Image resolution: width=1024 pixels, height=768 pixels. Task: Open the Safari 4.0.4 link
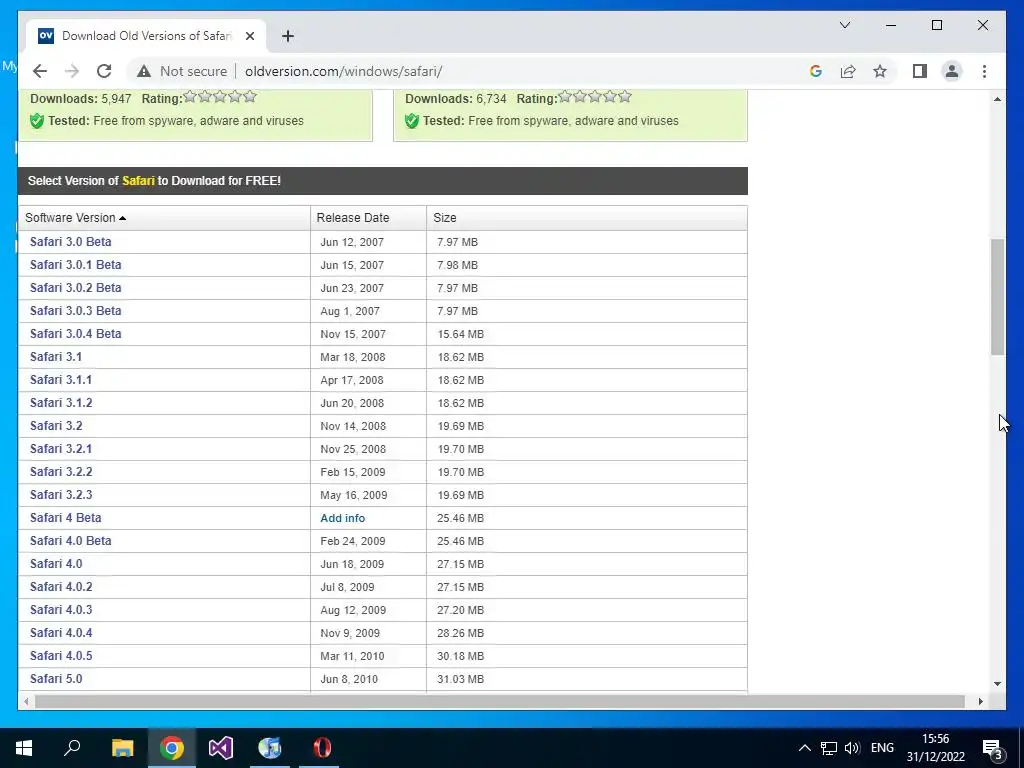tap(61, 633)
